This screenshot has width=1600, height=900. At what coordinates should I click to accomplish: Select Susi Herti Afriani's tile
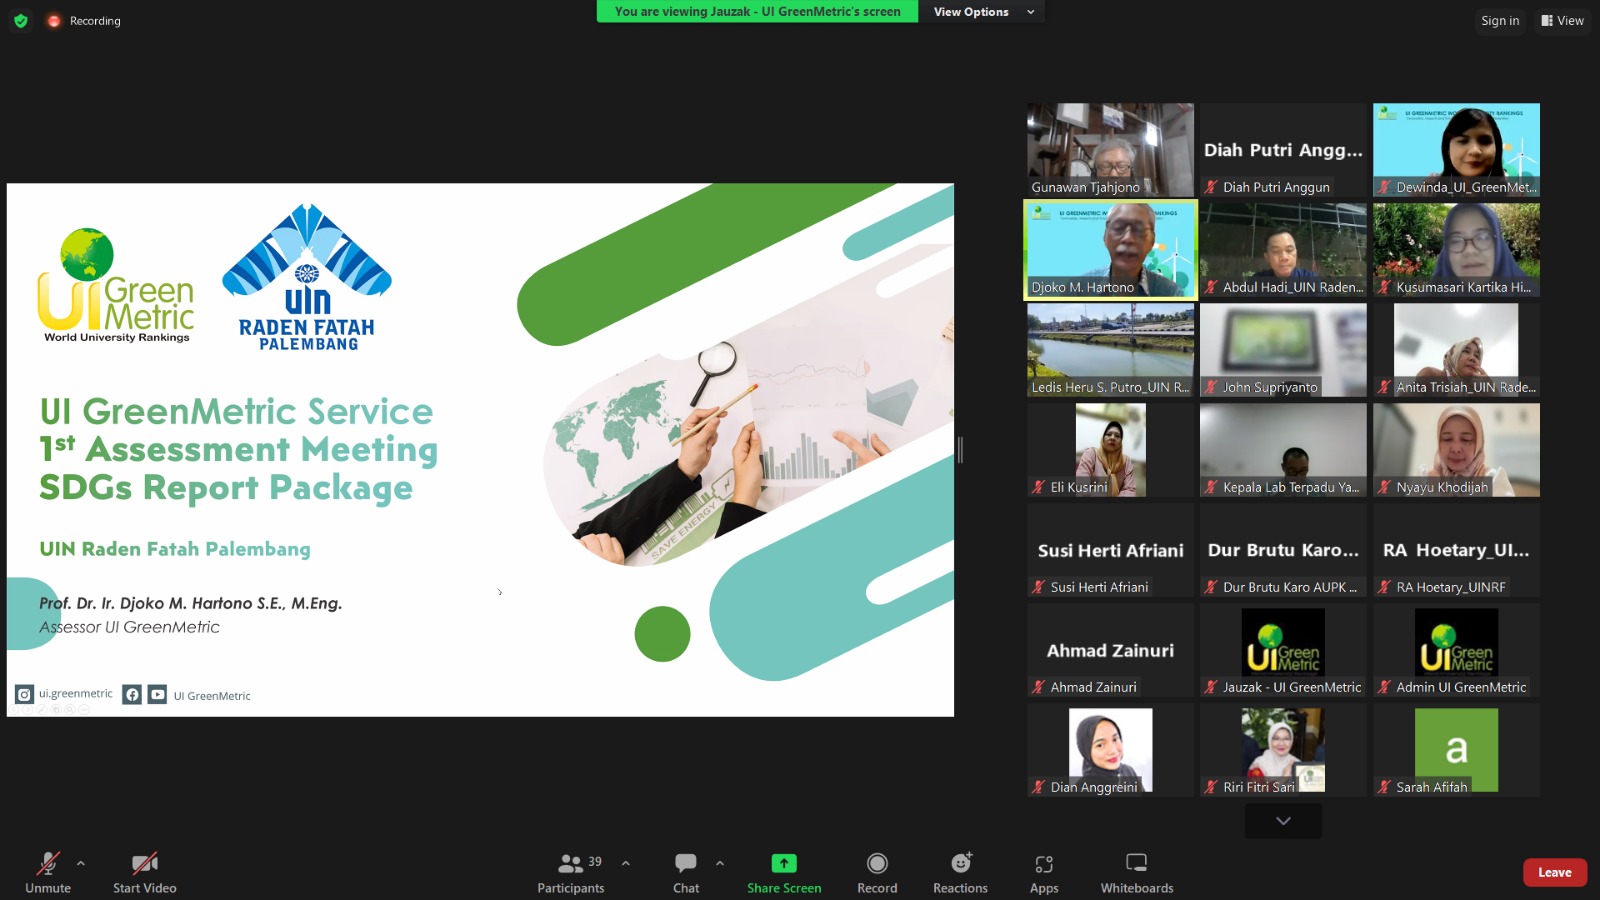point(1110,550)
